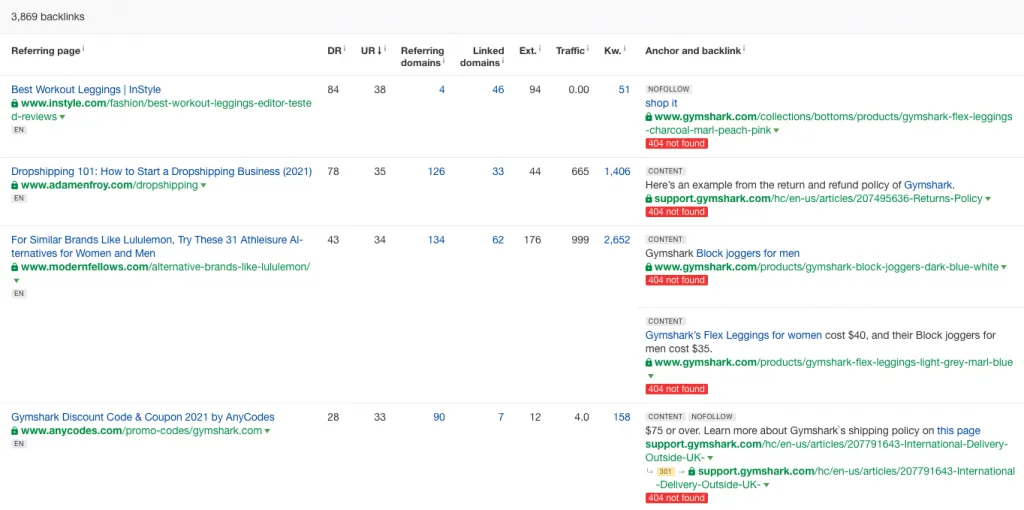Screen dimensions: 1024x510
Task: Open referring domains count 134 for modernfellows
Action: tap(436, 240)
